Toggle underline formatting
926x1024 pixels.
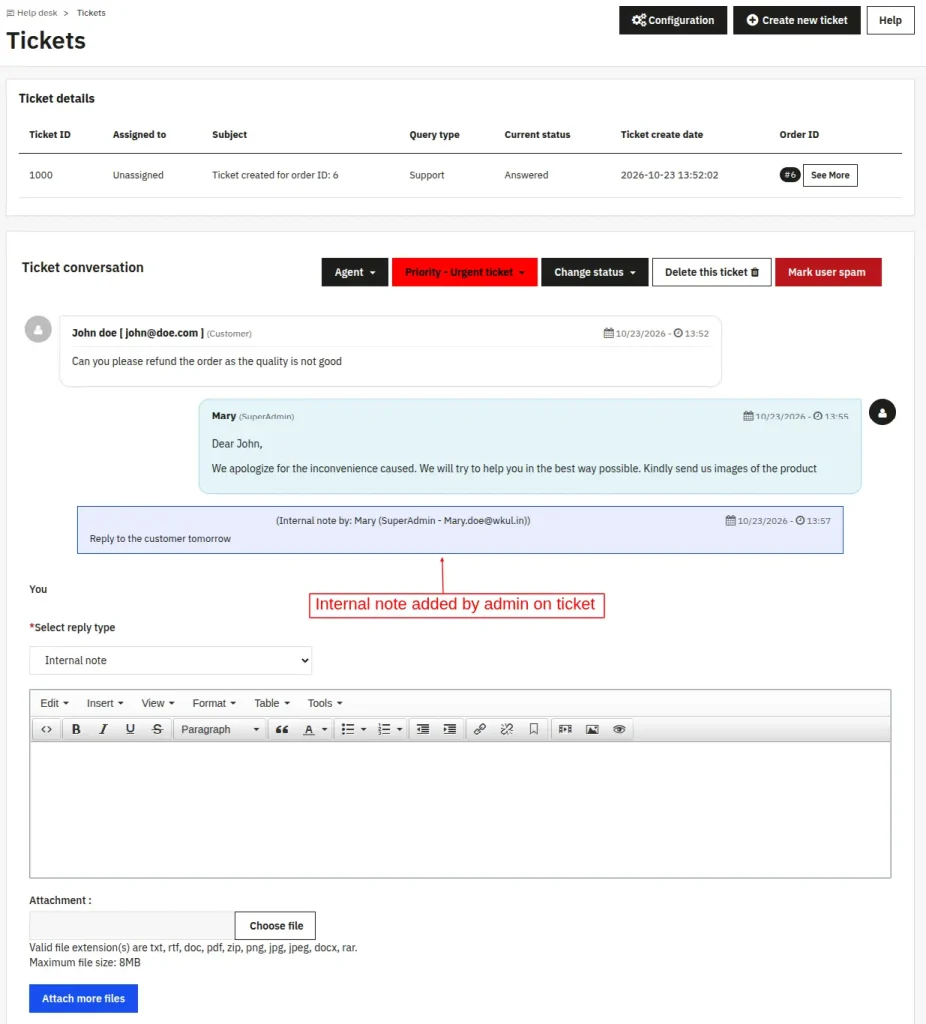(x=130, y=729)
